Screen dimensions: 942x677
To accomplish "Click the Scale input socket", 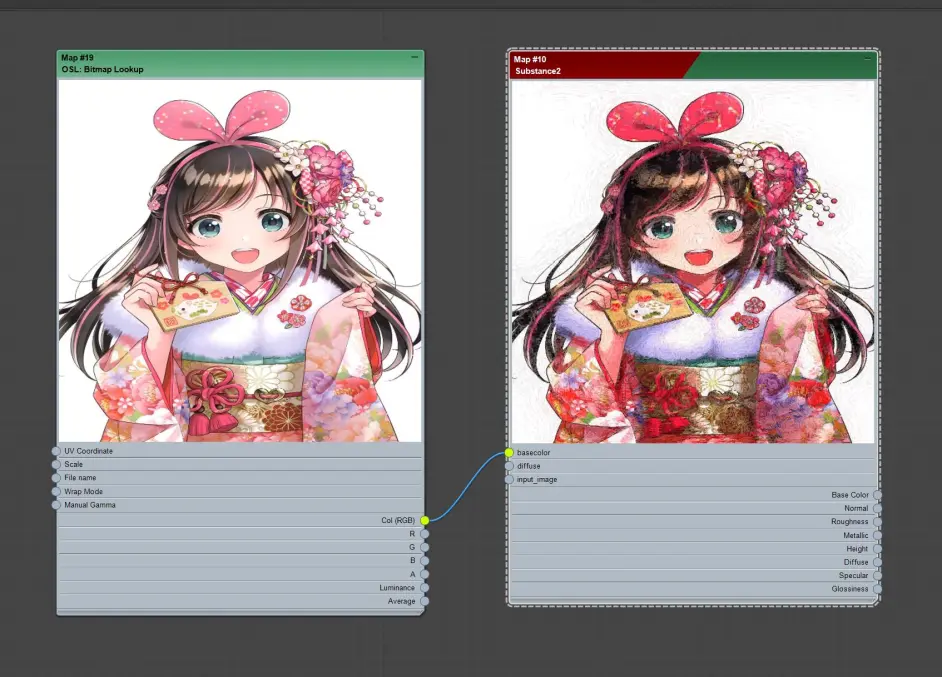I will click(x=56, y=464).
